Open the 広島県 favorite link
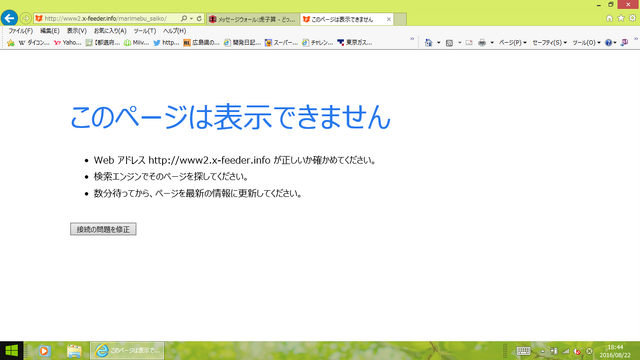The image size is (640, 360). tap(202, 42)
